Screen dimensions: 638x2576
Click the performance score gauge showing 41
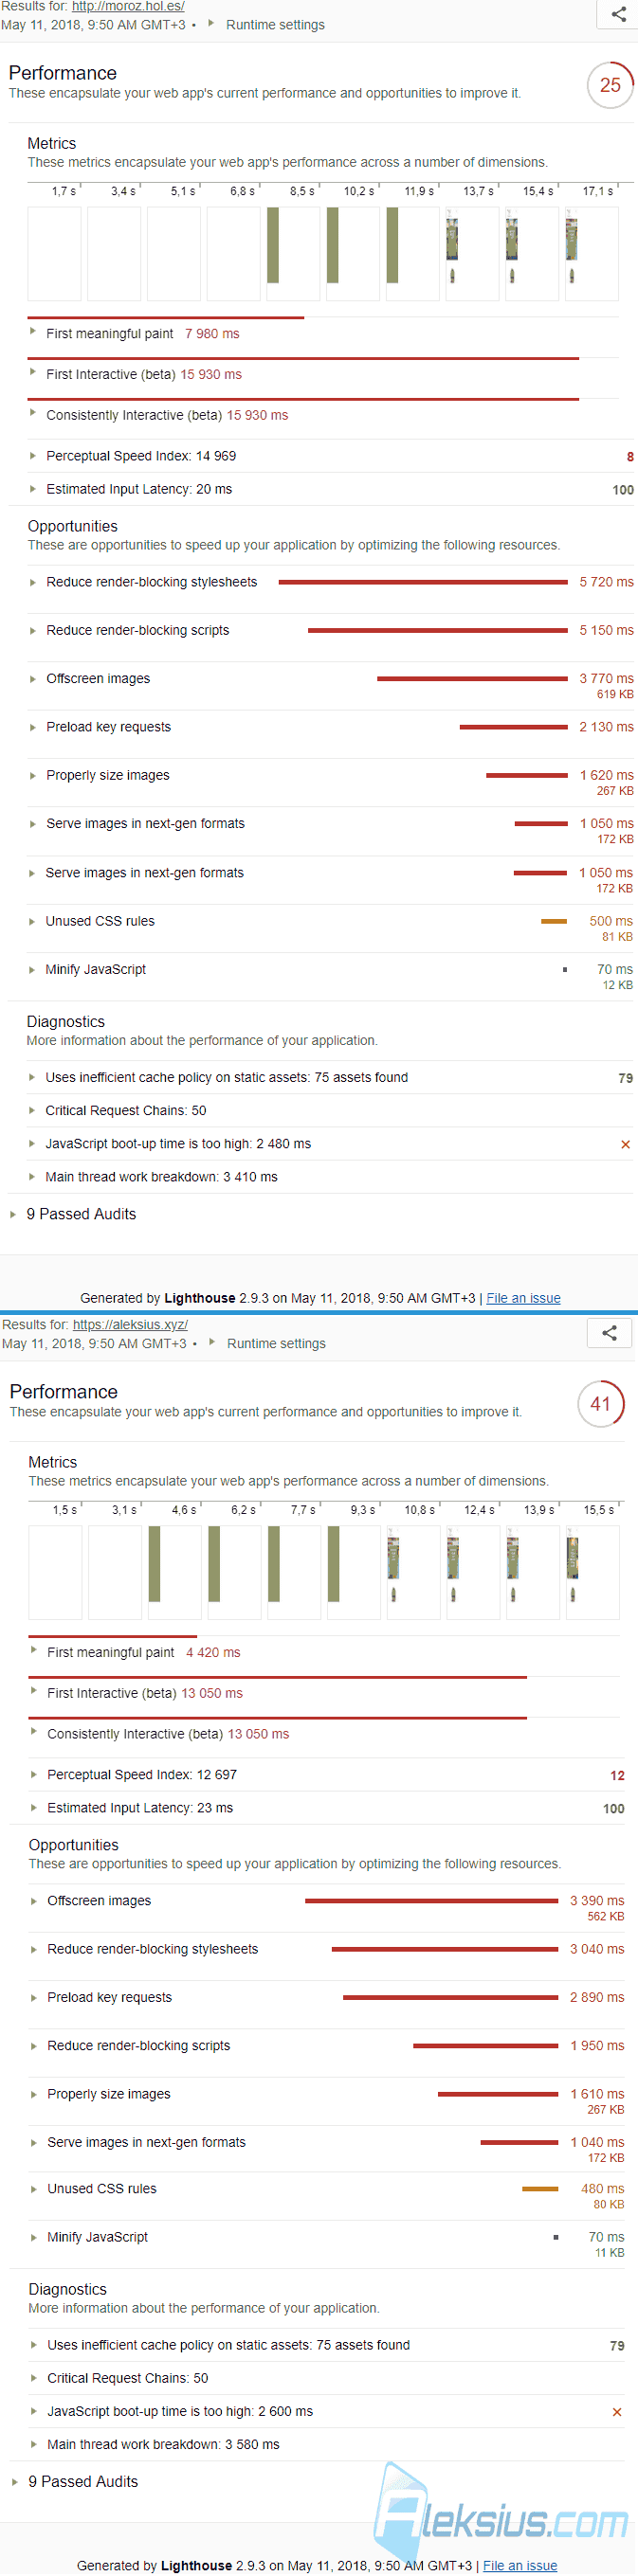click(x=601, y=1403)
